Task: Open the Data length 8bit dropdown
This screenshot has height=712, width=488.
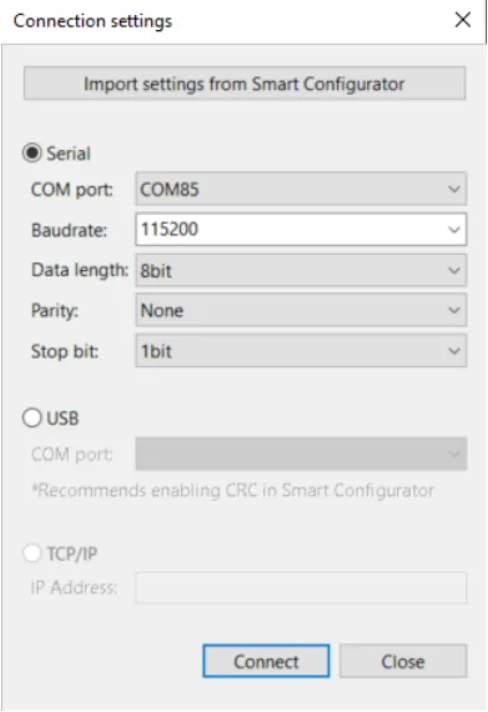Action: [x=301, y=270]
